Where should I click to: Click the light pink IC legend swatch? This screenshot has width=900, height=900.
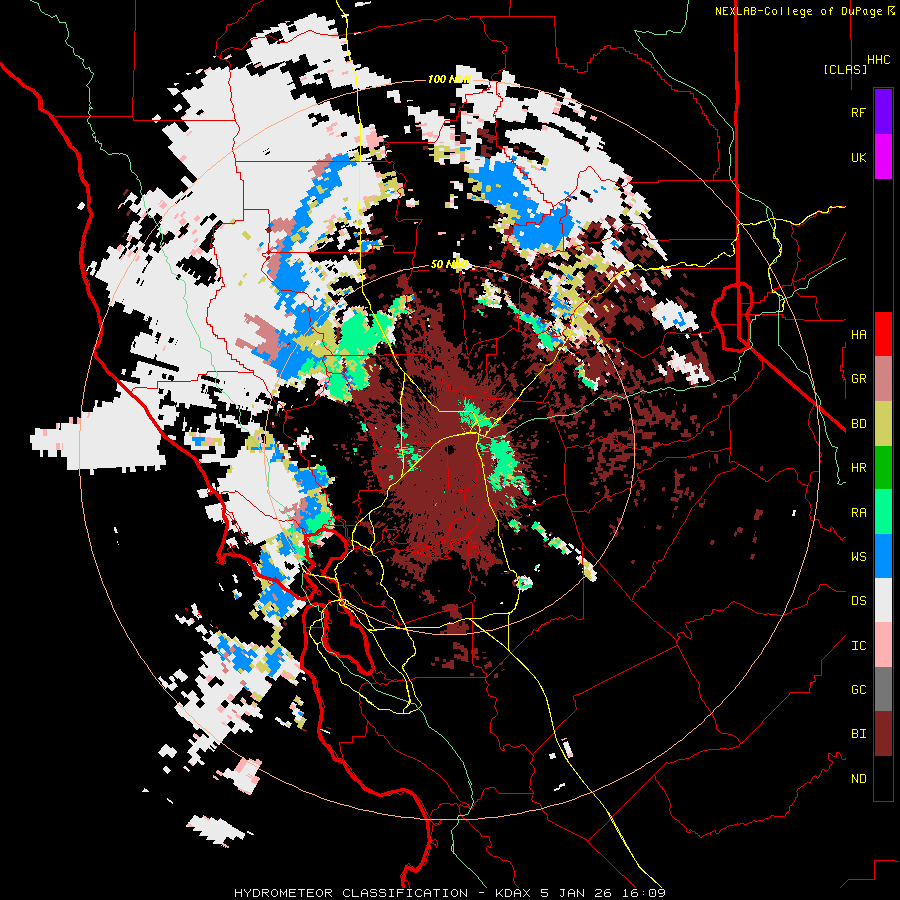[x=883, y=645]
